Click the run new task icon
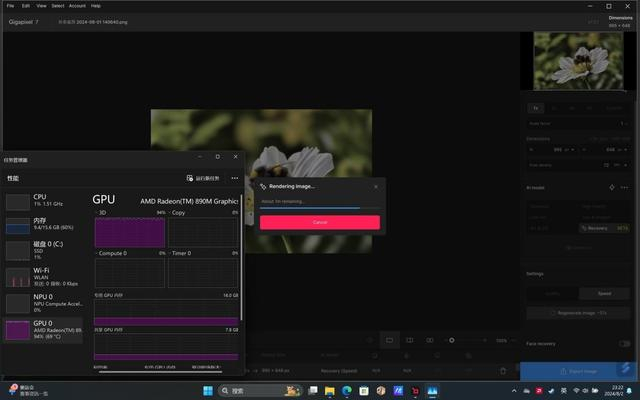 (x=190, y=178)
